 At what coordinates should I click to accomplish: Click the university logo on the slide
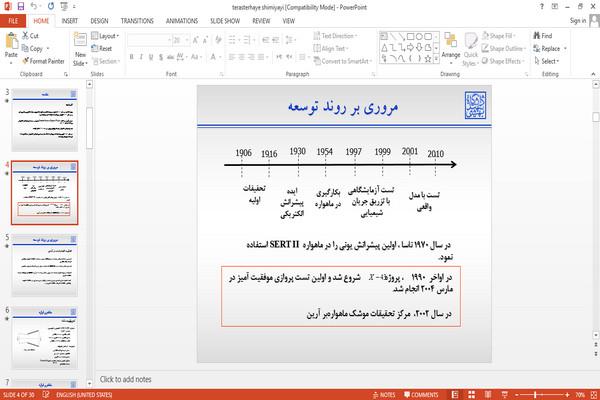[x=475, y=105]
